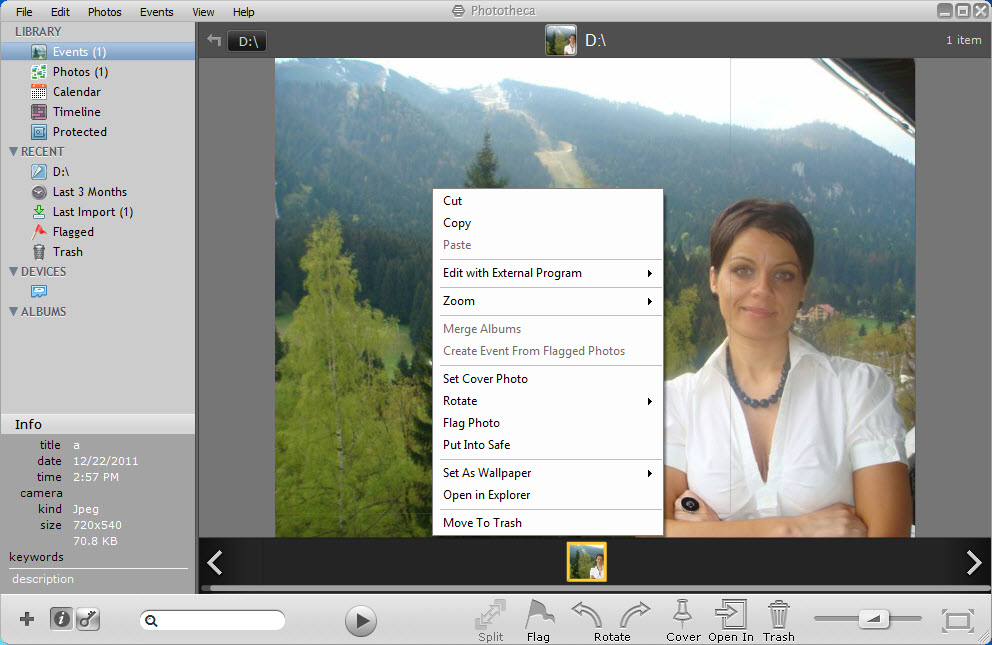Click the toolbar Trash icon

pos(779,621)
